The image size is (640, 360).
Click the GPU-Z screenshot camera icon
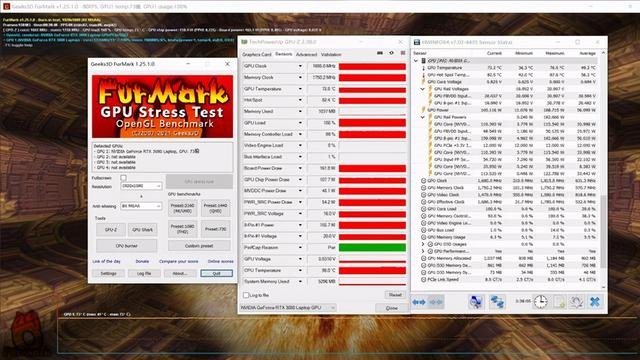tap(380, 53)
